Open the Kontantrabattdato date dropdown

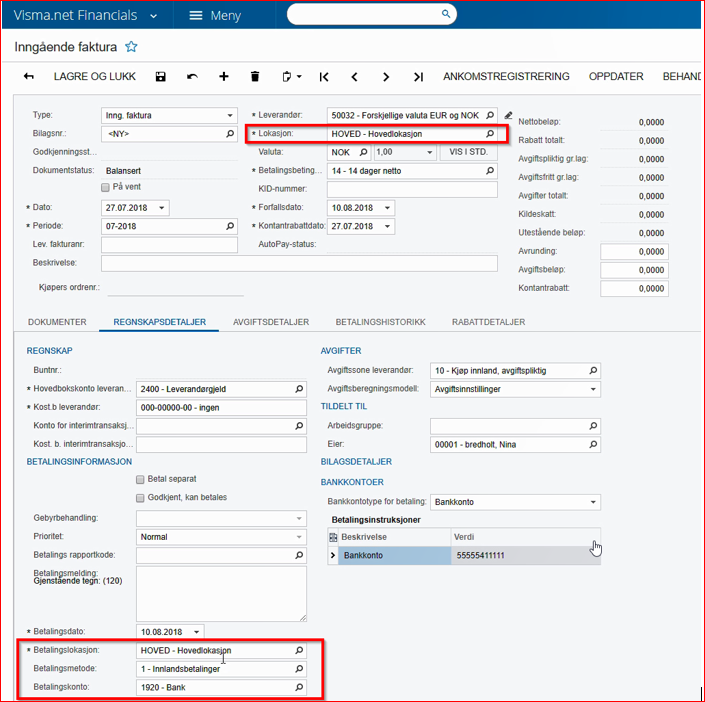click(387, 226)
